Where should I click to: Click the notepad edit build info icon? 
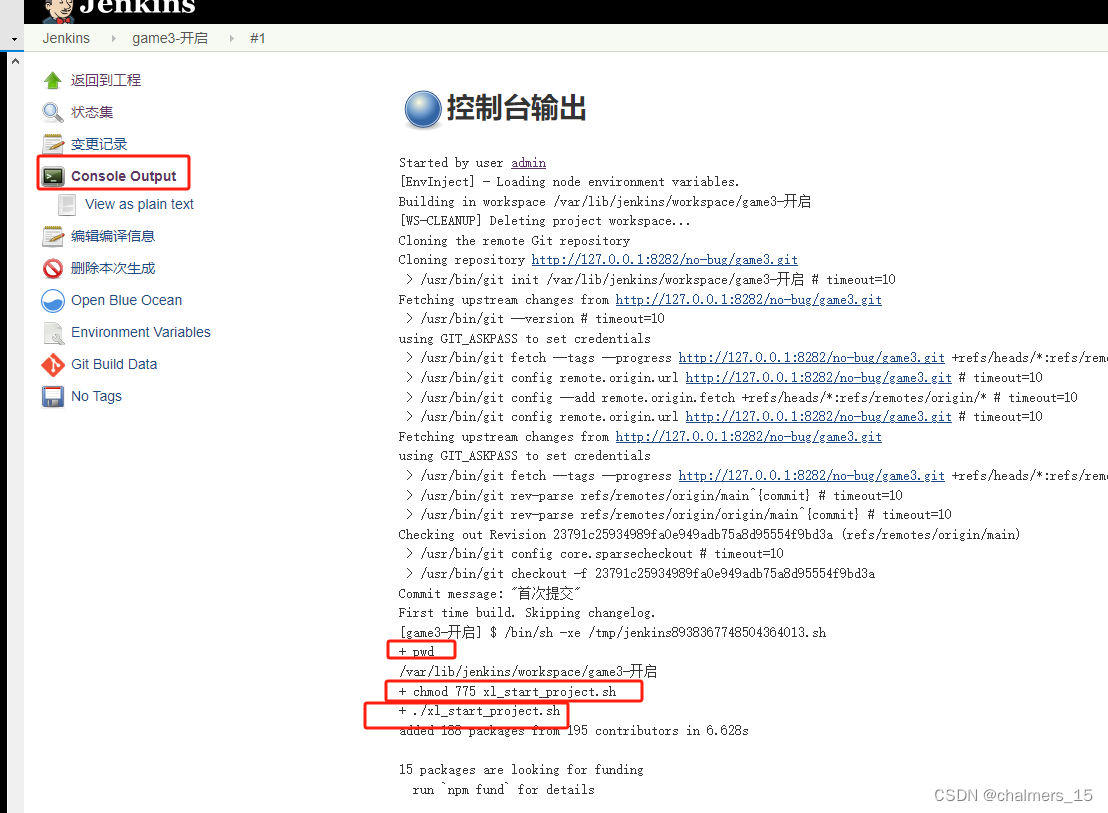[52, 237]
